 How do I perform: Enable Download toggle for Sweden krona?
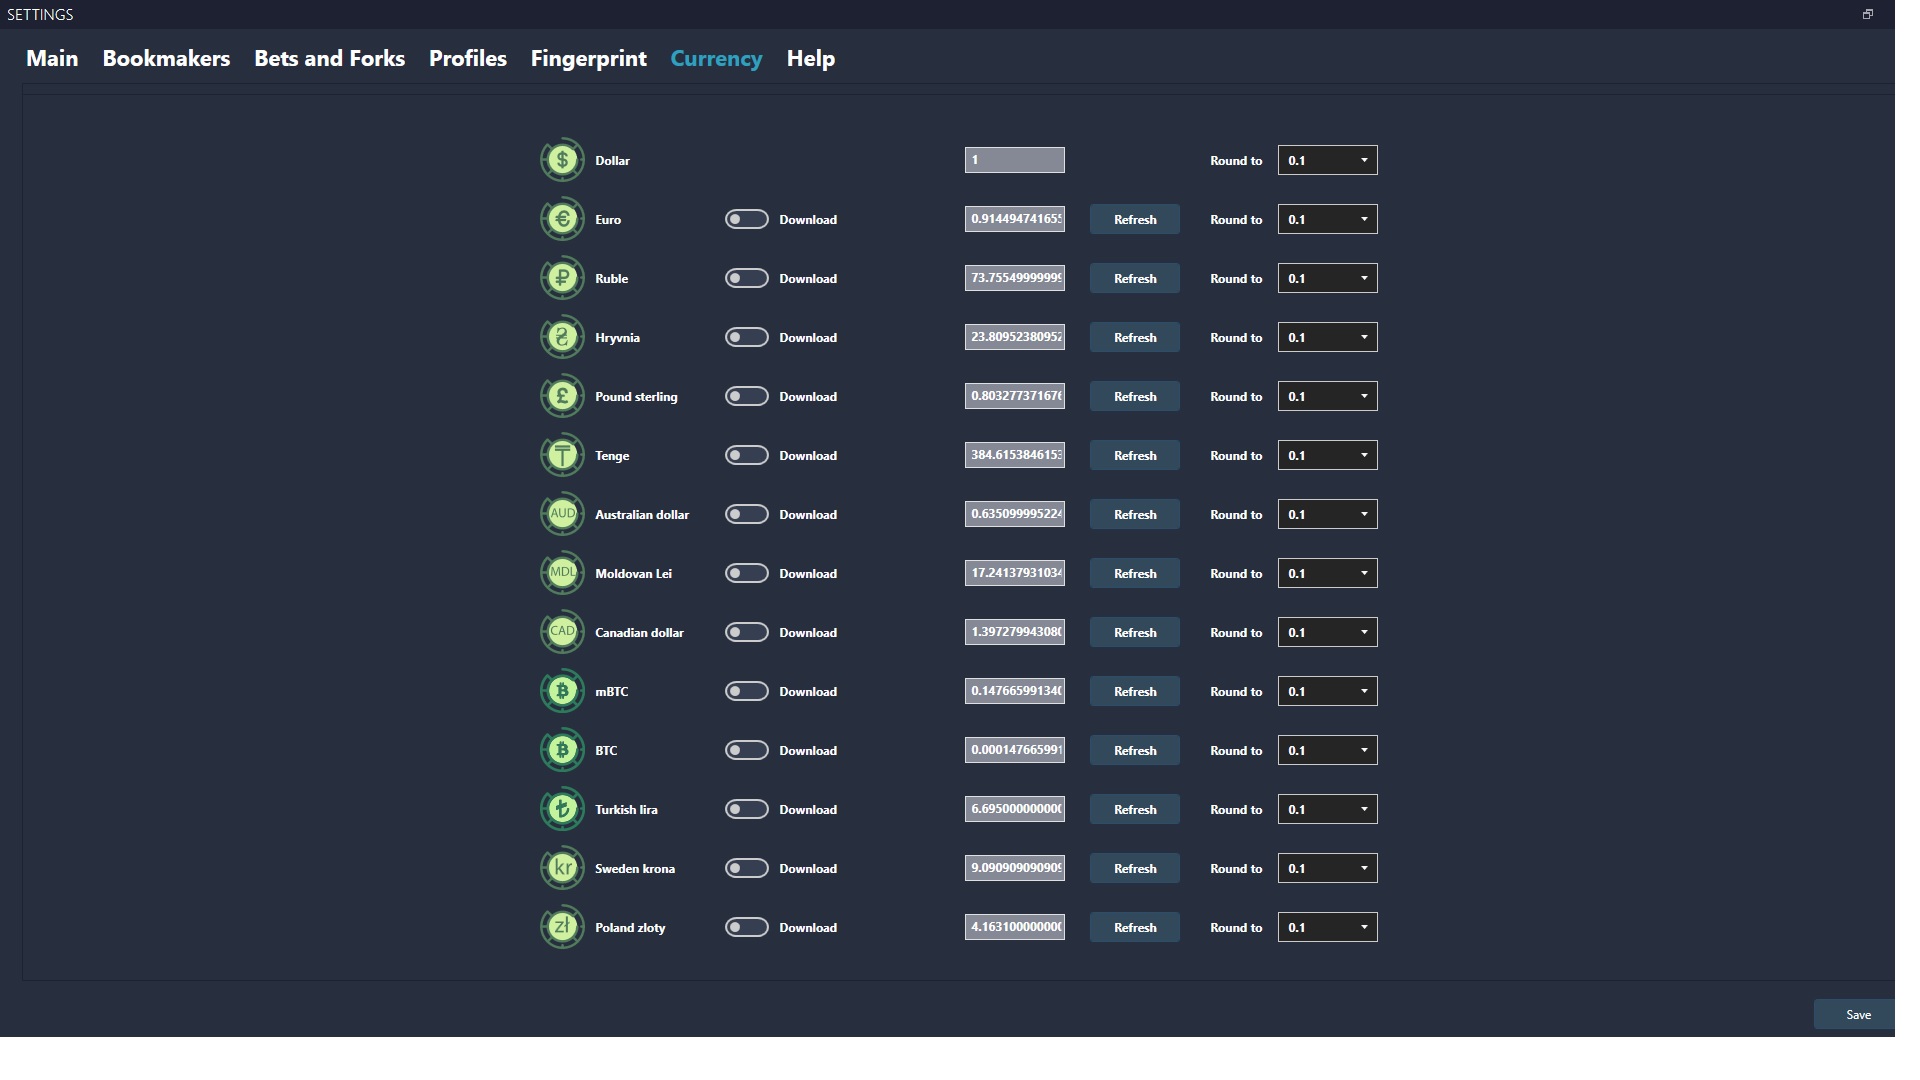[x=747, y=868]
